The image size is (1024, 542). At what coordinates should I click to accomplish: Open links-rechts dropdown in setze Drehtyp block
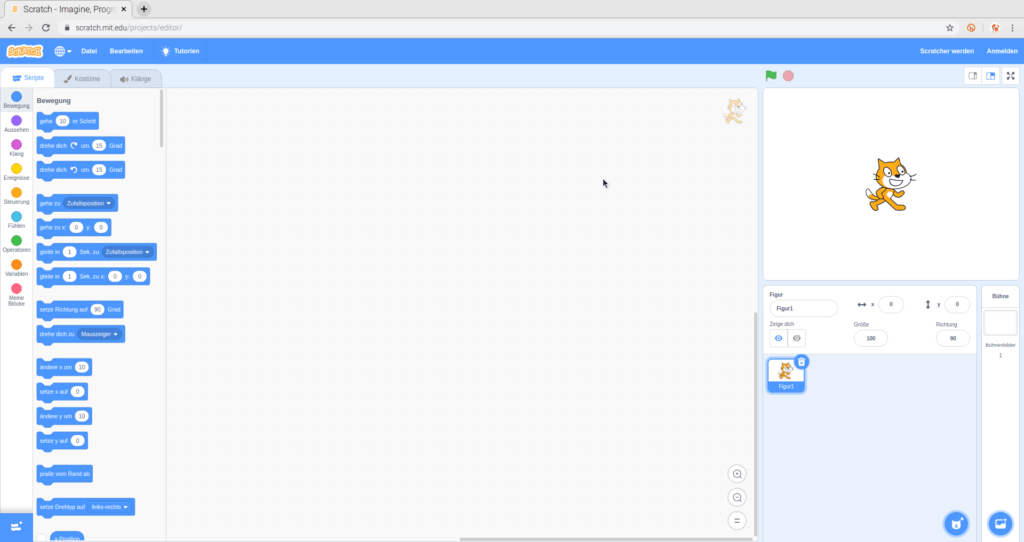(x=109, y=507)
